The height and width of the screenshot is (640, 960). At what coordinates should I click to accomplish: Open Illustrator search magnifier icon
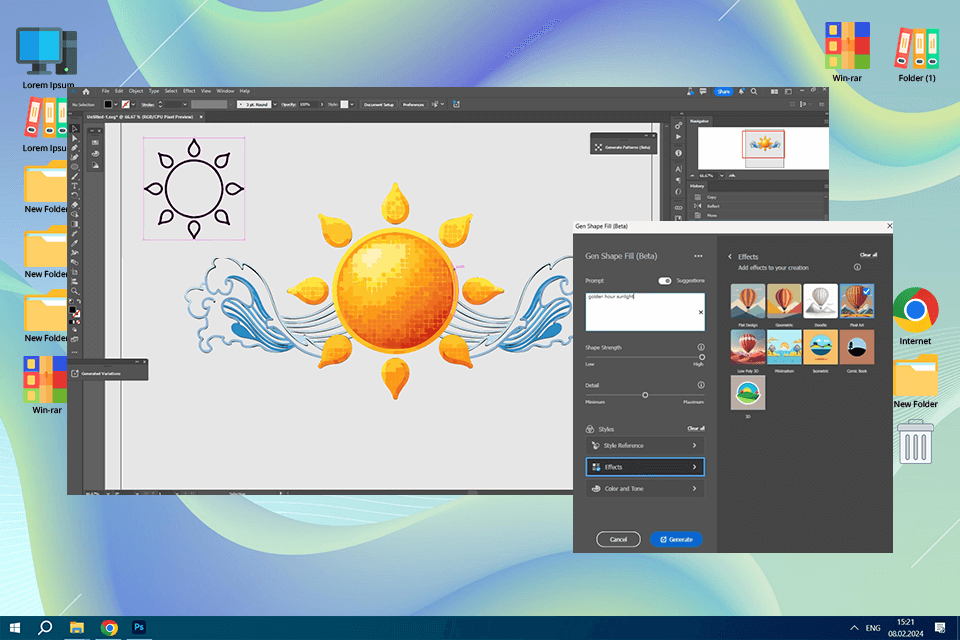coord(754,91)
